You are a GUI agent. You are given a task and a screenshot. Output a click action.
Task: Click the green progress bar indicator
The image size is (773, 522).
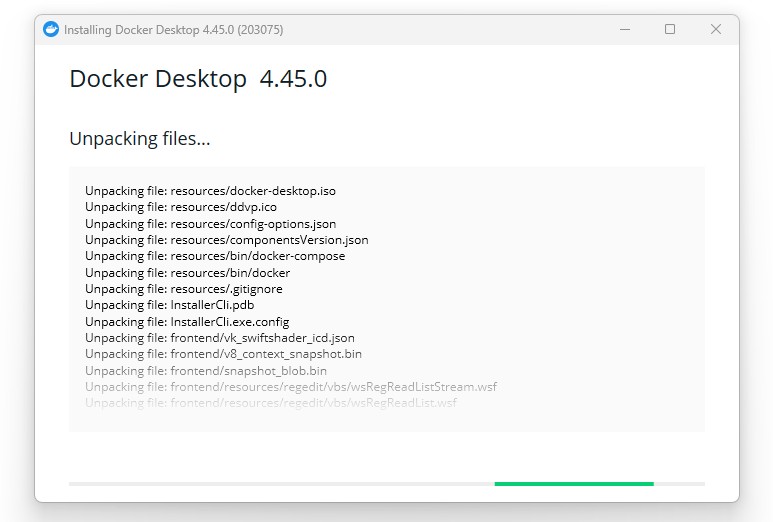pos(573,484)
